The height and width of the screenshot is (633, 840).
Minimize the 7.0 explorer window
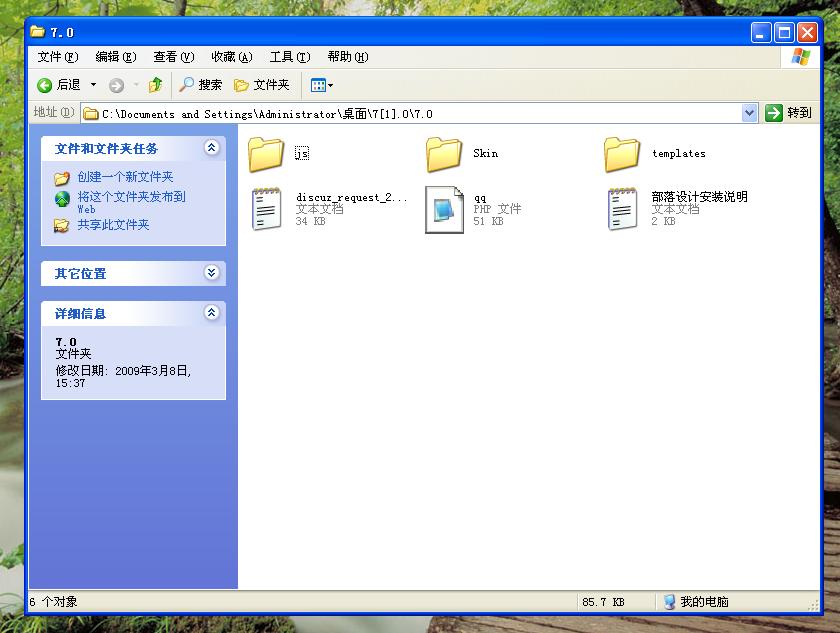pos(760,33)
